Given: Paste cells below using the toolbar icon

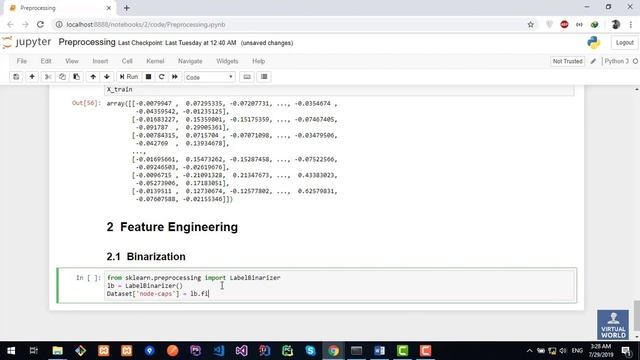Looking at the screenshot, I should point(76,77).
